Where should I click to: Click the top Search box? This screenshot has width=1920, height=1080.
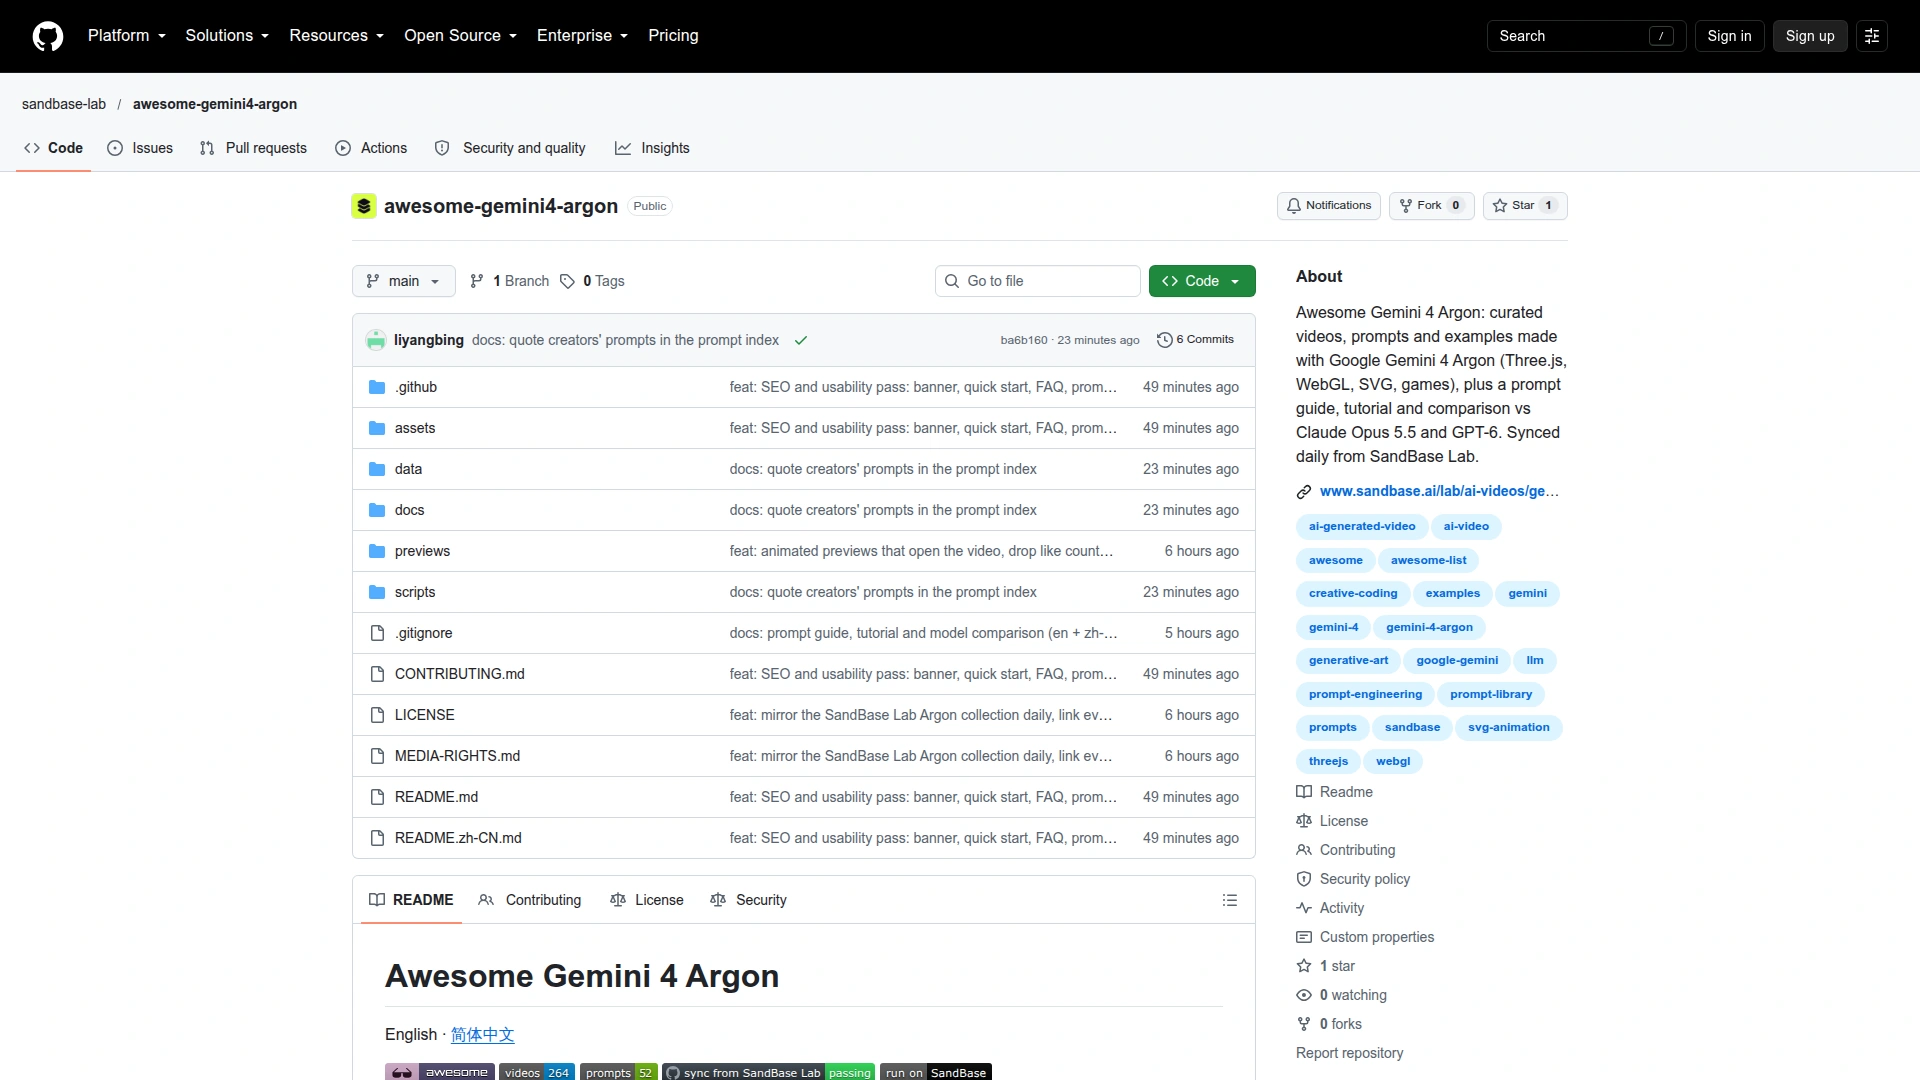pos(1587,36)
